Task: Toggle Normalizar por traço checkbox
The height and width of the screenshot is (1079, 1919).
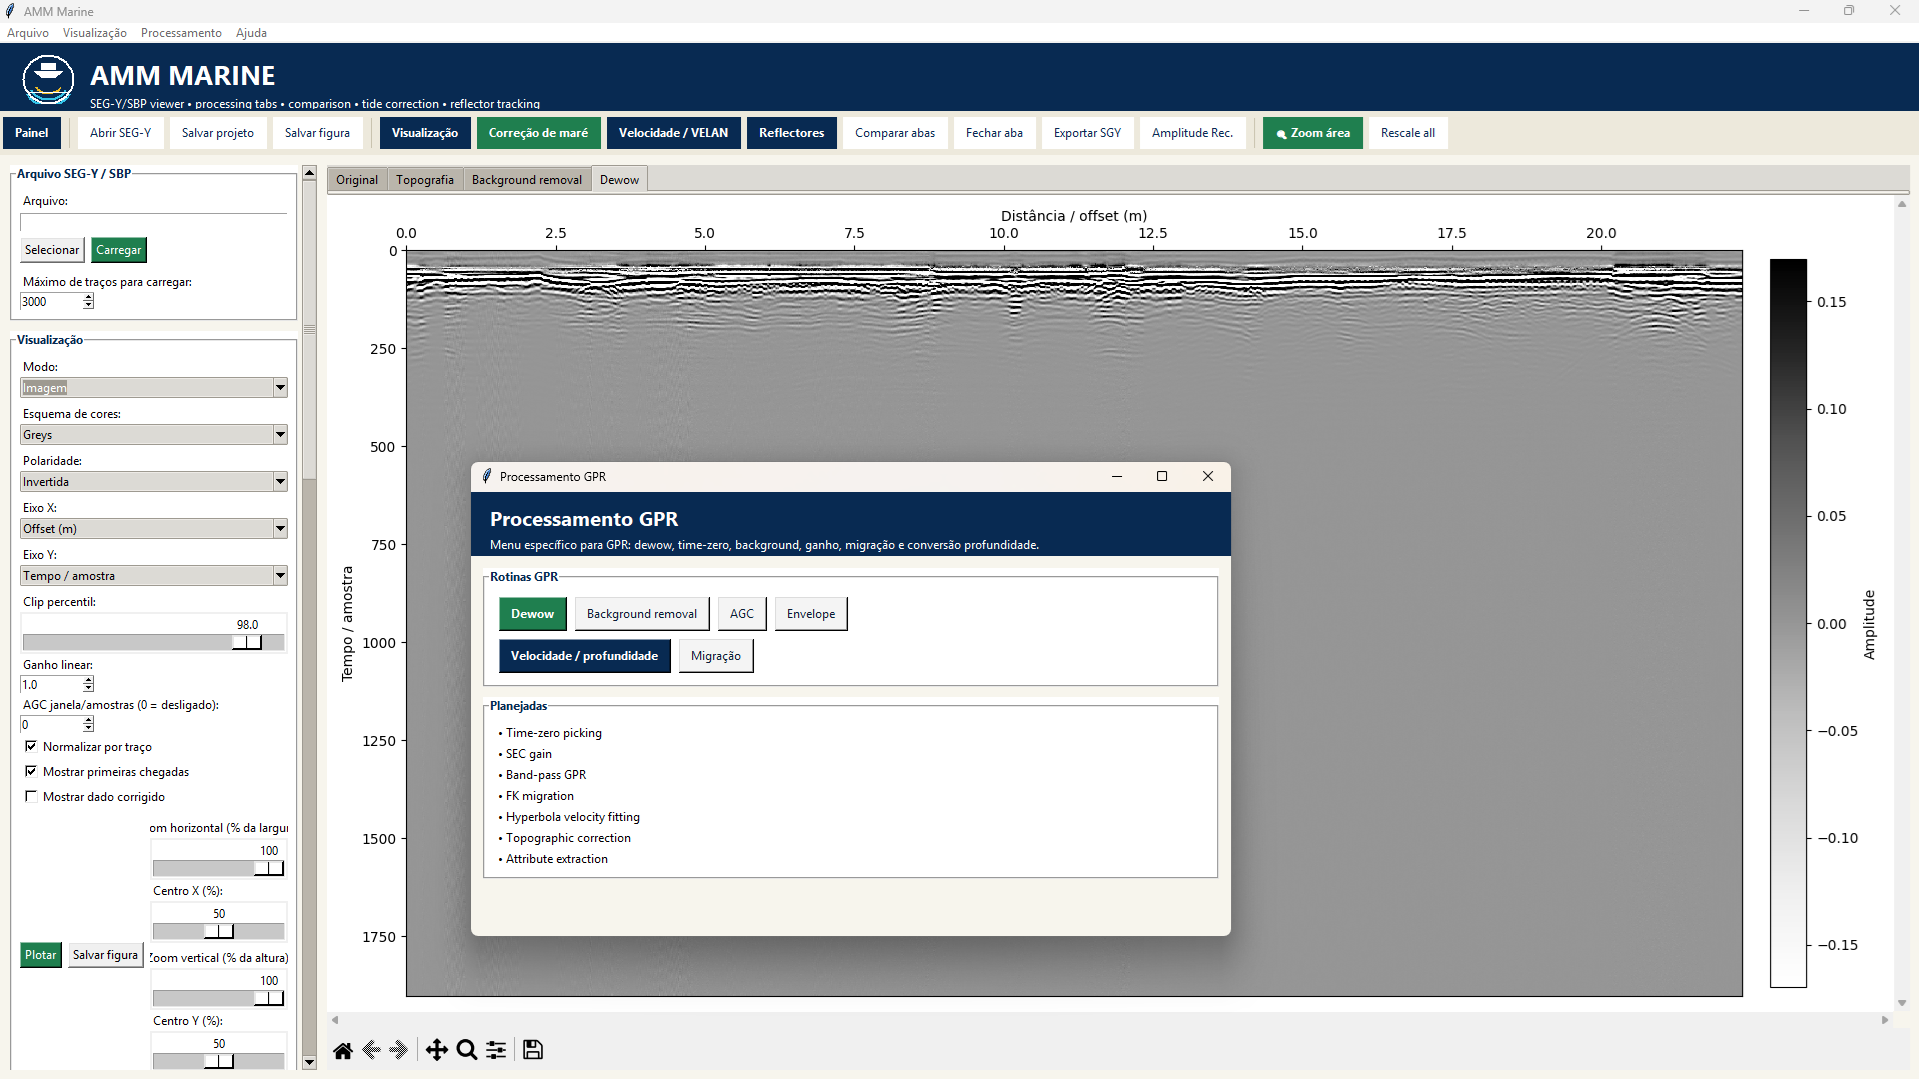Action: coord(31,747)
